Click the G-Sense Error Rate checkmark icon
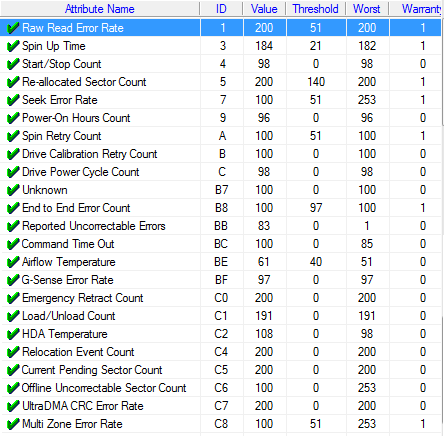 [13, 280]
